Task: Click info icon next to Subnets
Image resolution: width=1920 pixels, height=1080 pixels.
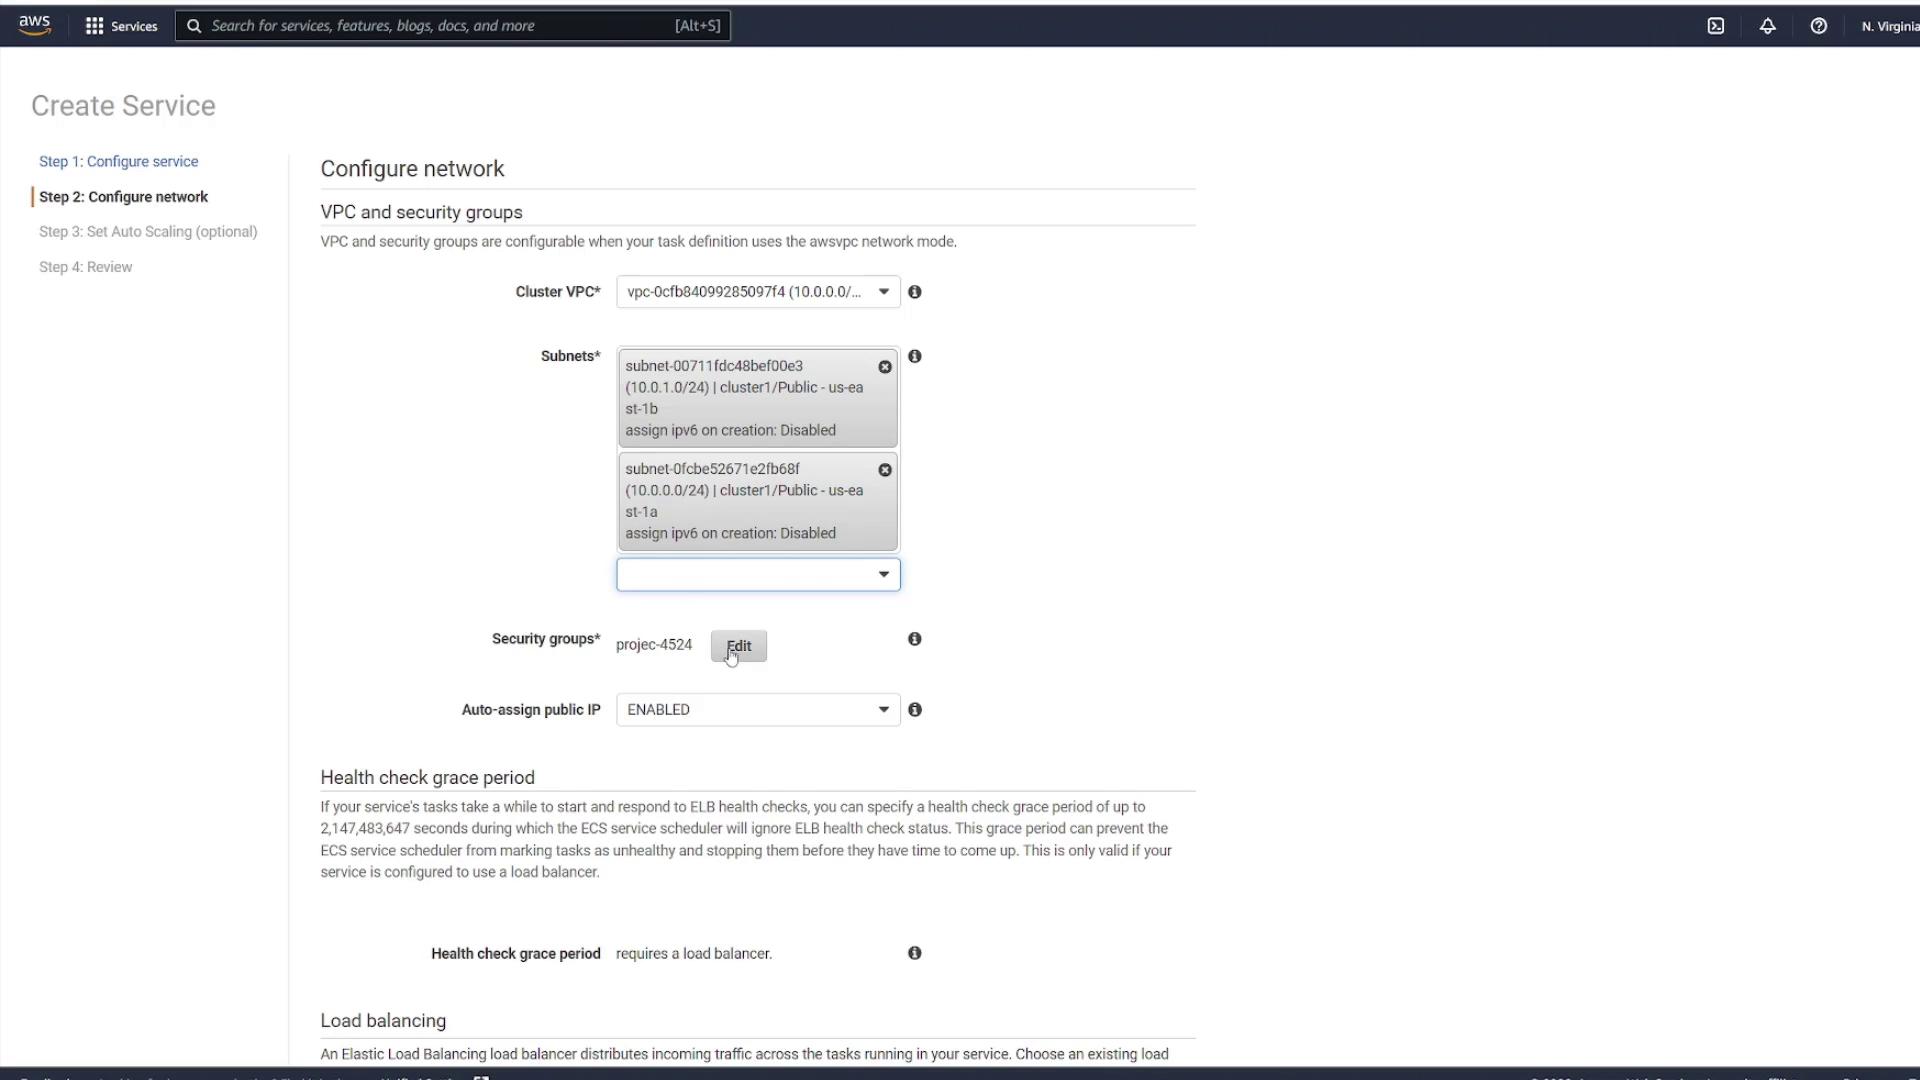Action: [x=914, y=356]
